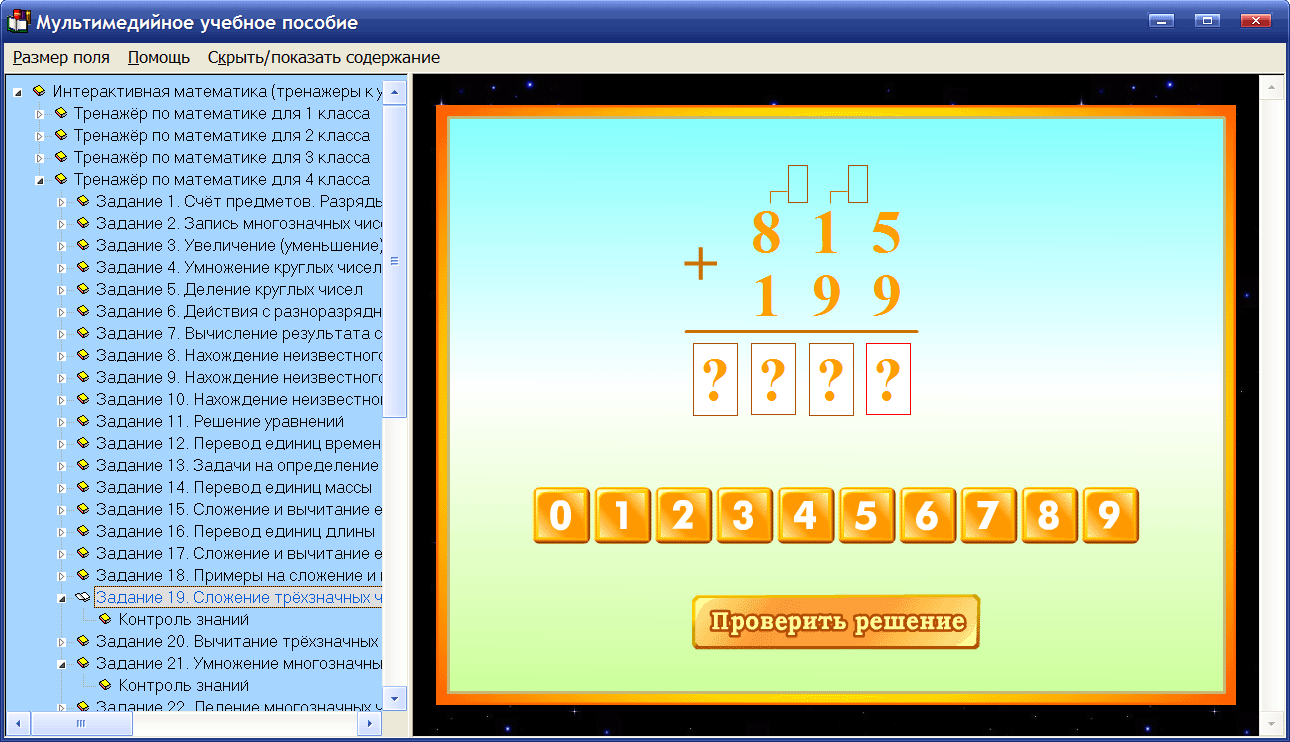Click book icon of Задание 9
The image size is (1290, 742).
[83, 378]
